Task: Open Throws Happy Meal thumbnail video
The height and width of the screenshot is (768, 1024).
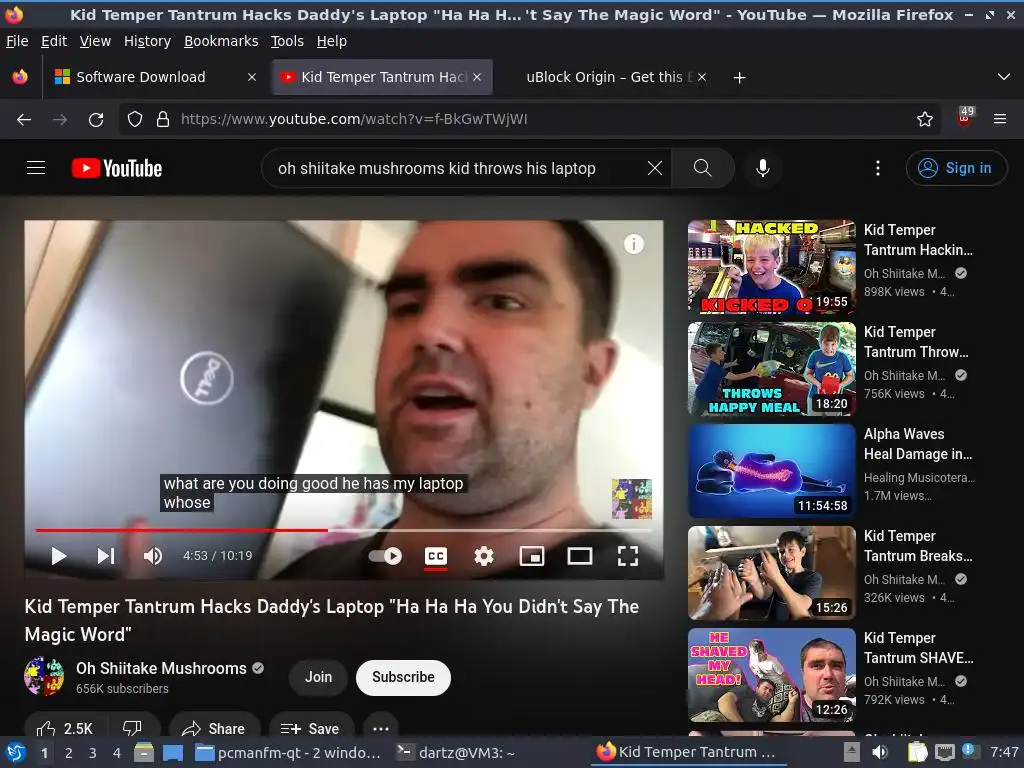Action: click(771, 368)
